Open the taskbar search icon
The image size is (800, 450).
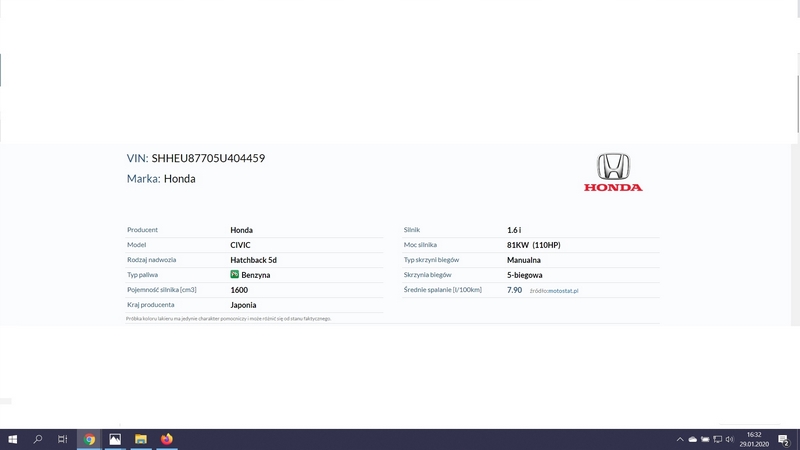tap(38, 439)
